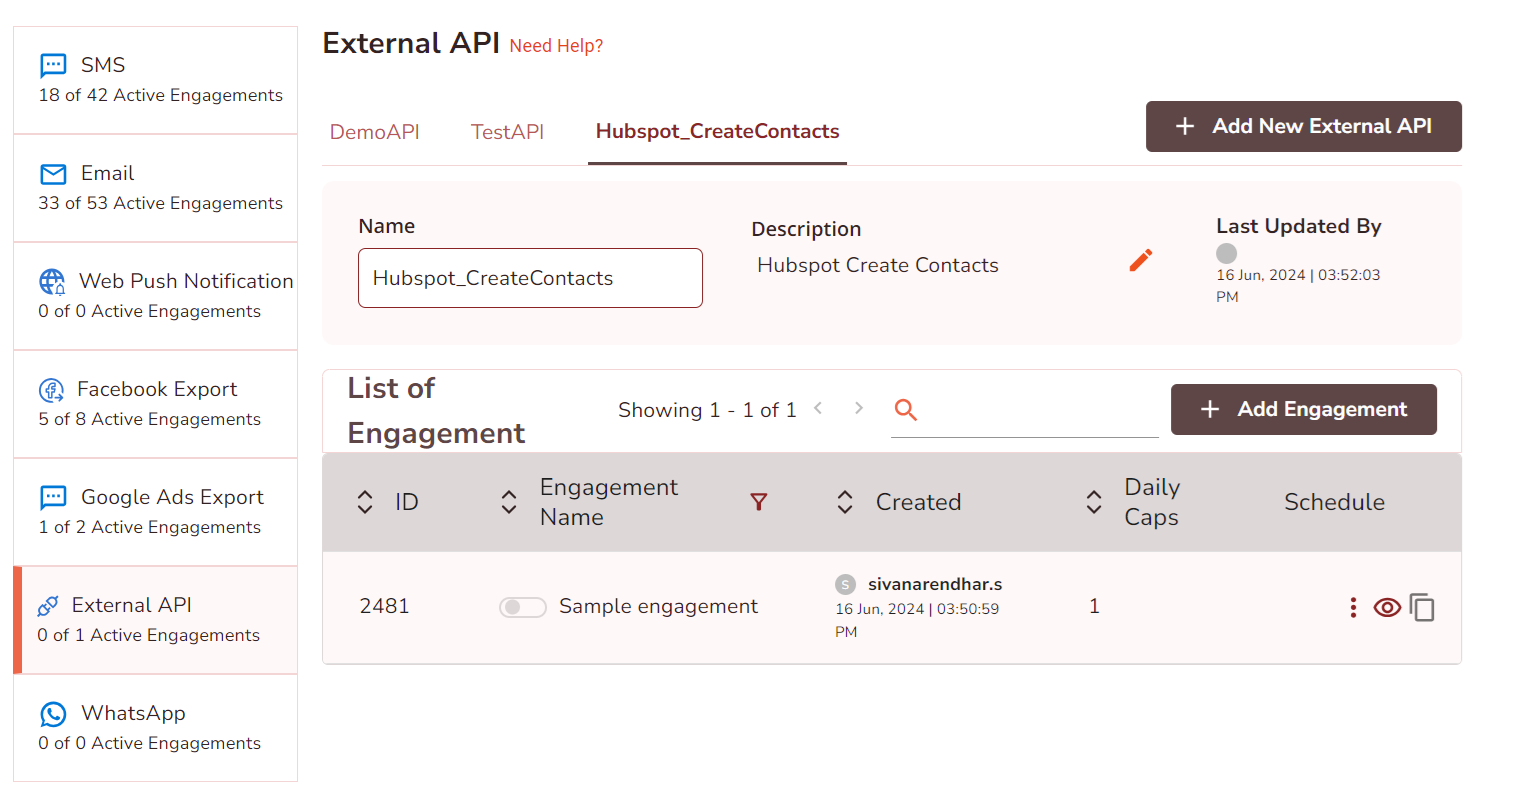The height and width of the screenshot is (800, 1522).
Task: Switch to the DemoAPI tab
Action: [375, 132]
